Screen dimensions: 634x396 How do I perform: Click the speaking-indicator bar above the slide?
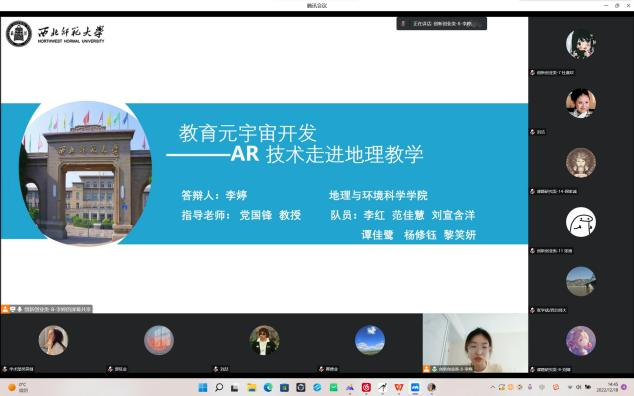[442, 23]
